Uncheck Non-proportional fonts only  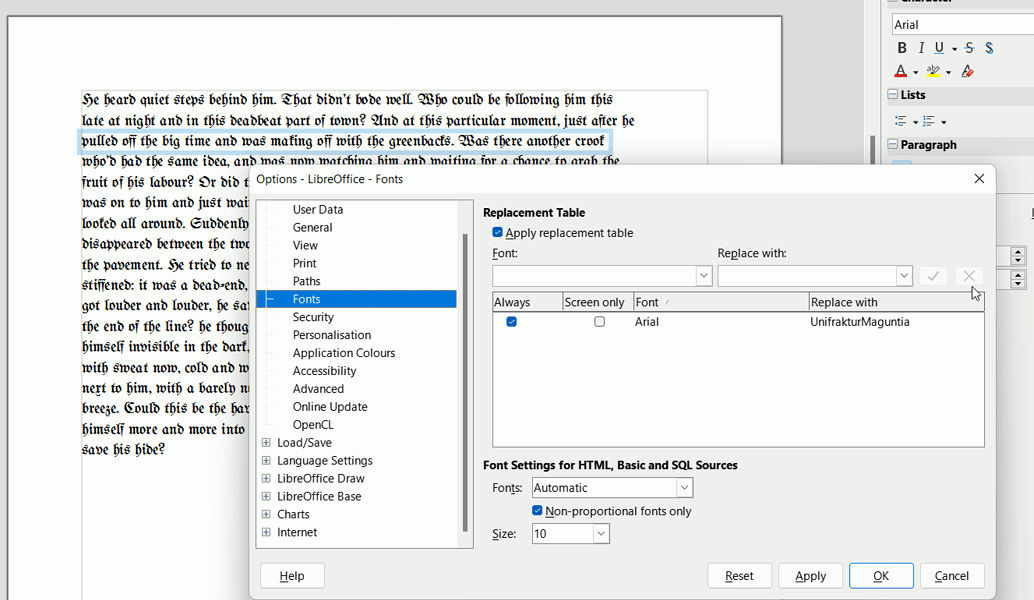click(537, 510)
